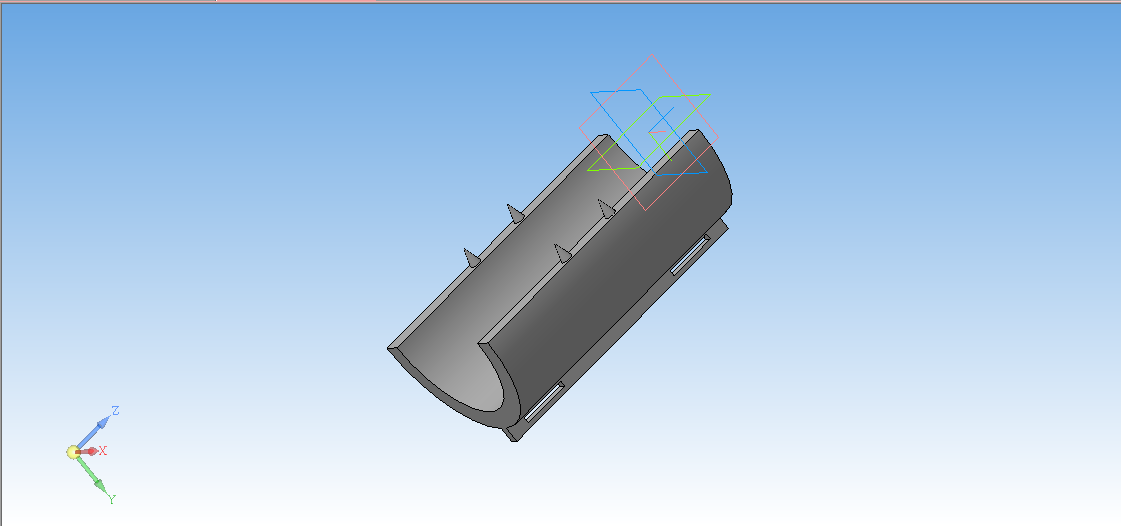This screenshot has width=1121, height=526.
Task: Click the blue Z axis arrow of the triad
Action: point(94,432)
